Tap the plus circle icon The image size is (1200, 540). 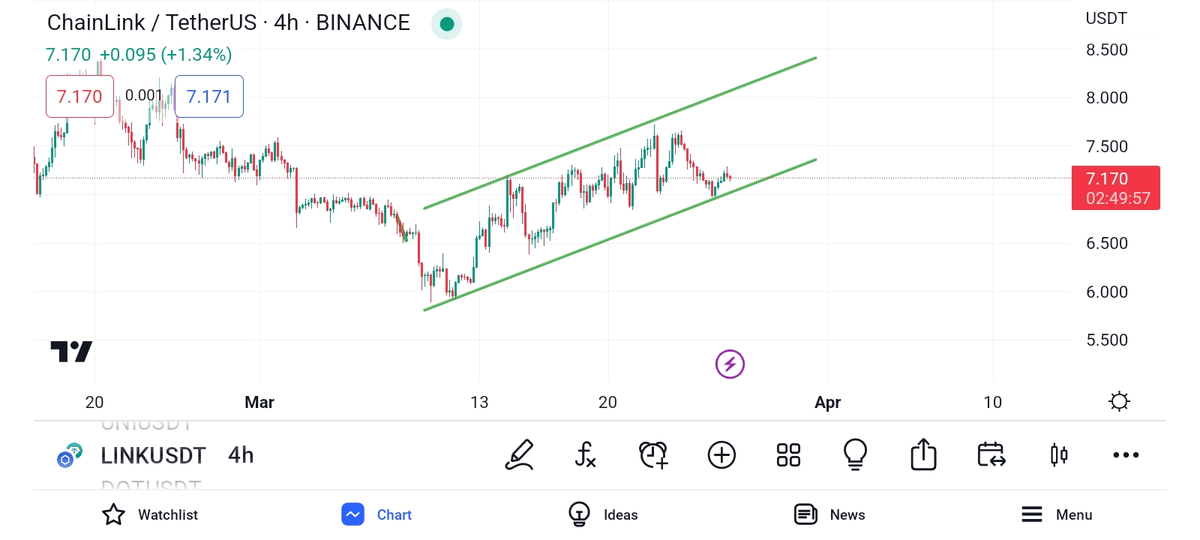(721, 455)
